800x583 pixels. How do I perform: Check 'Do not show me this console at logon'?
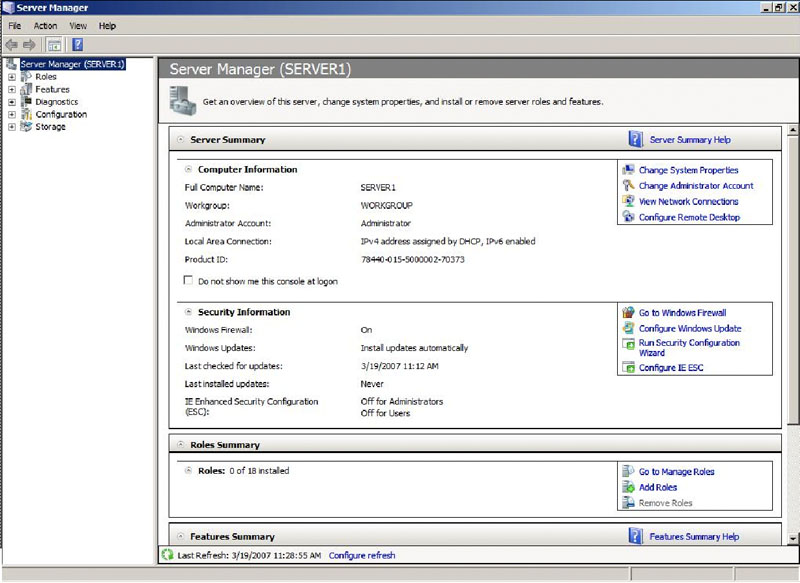coord(189,281)
